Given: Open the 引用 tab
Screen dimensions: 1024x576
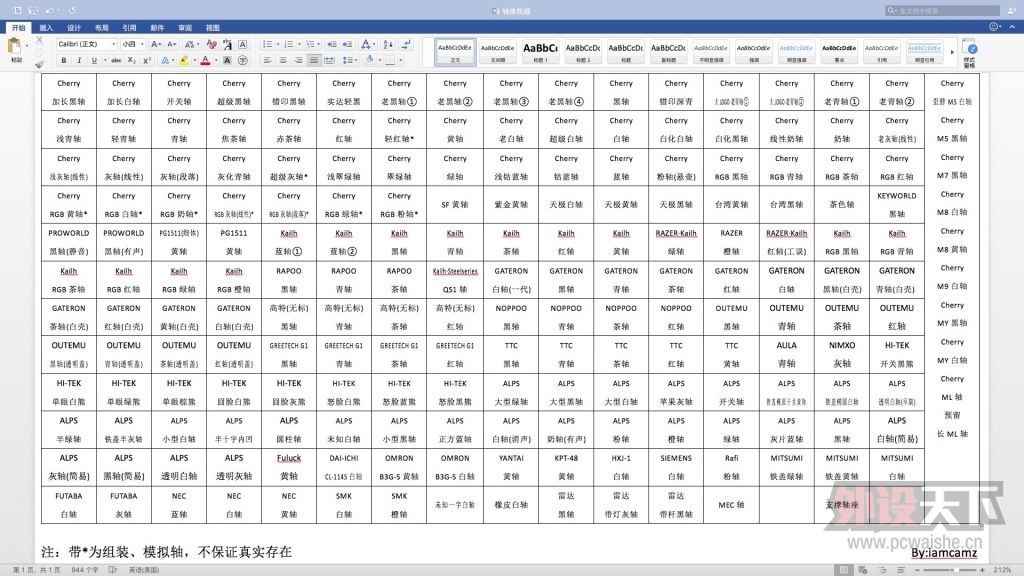Looking at the screenshot, I should [x=129, y=27].
